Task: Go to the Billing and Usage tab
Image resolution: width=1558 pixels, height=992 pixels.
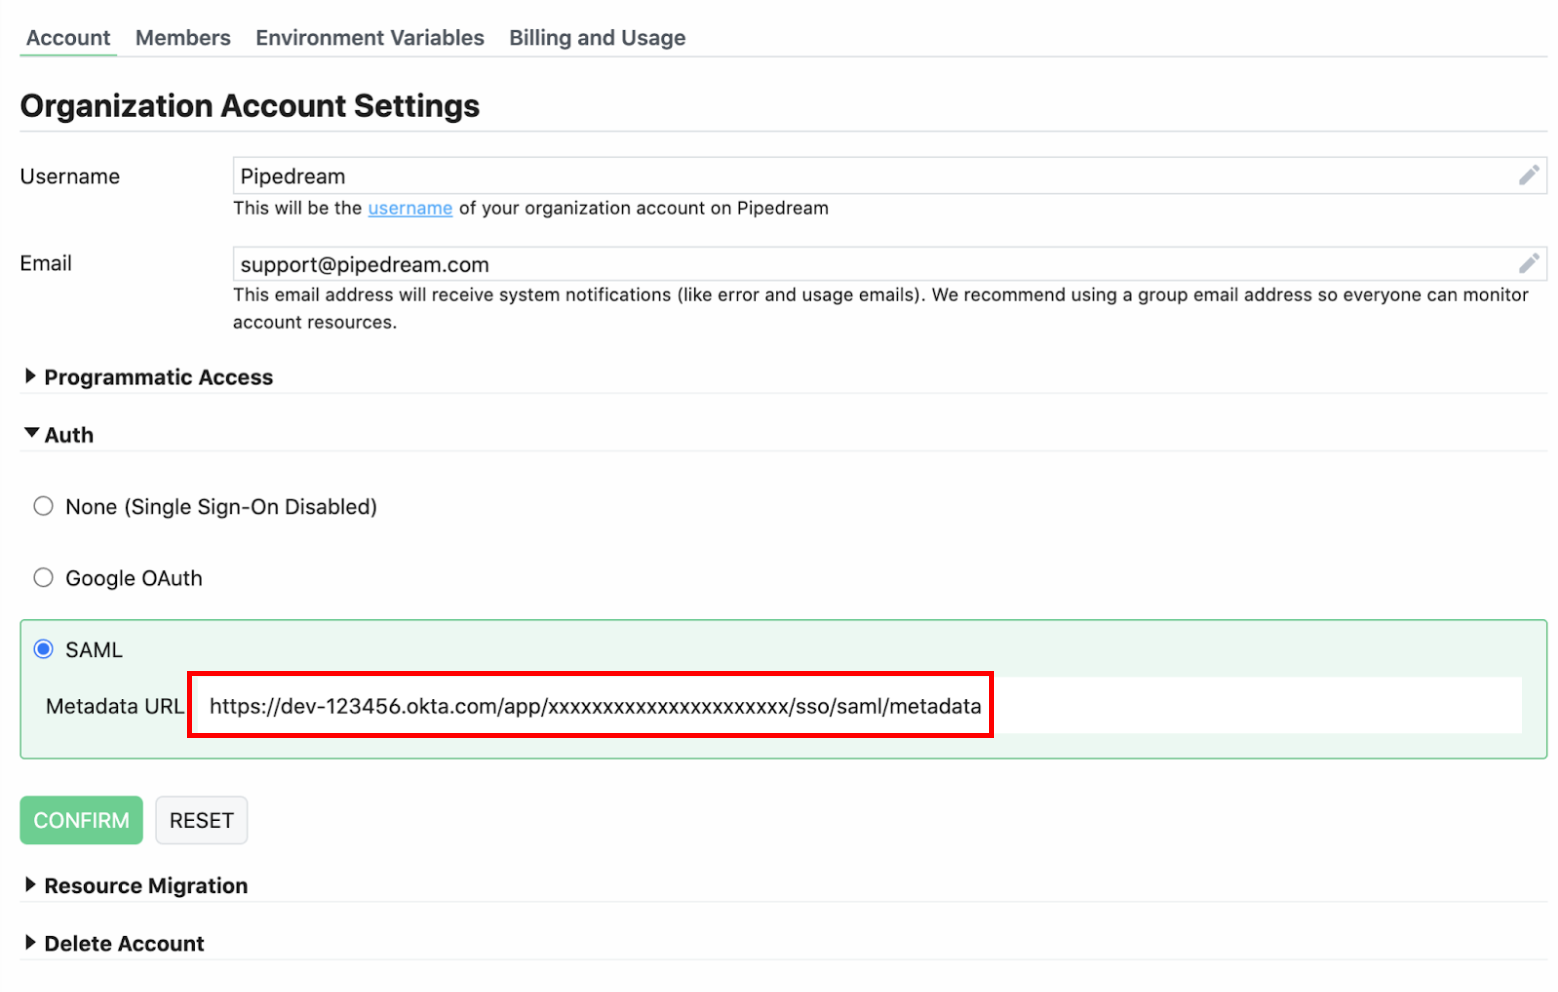Action: tap(597, 38)
